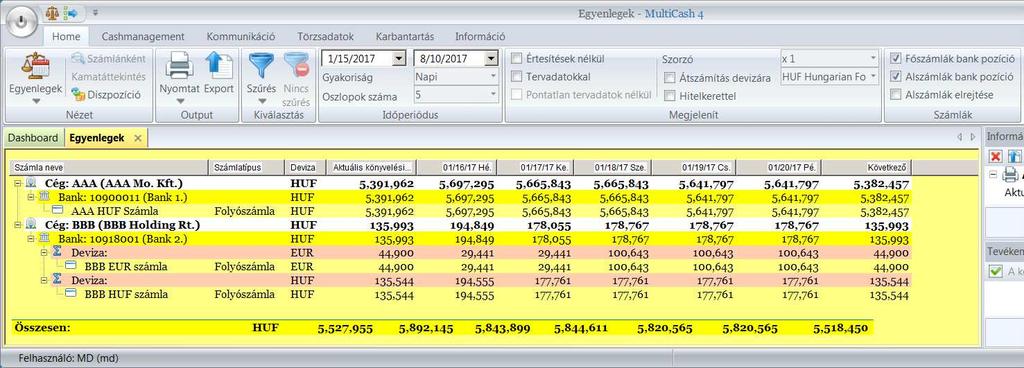Sort by the Számla neve column header
Image resolution: width=1024 pixels, height=368 pixels.
click(109, 168)
